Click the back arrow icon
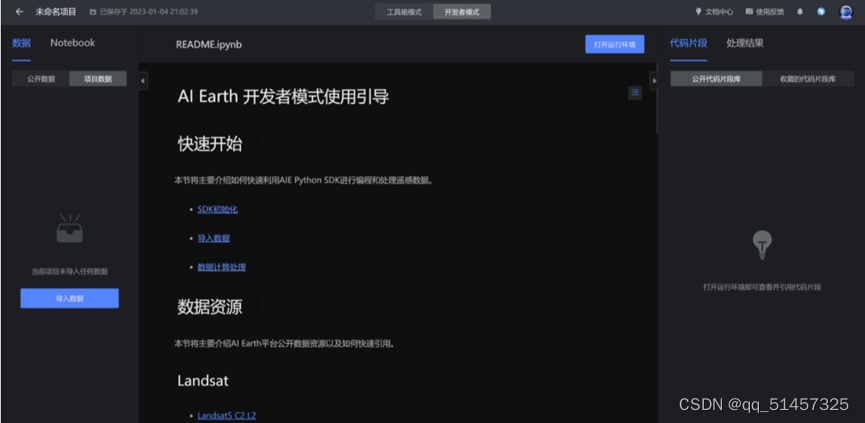 (20, 12)
